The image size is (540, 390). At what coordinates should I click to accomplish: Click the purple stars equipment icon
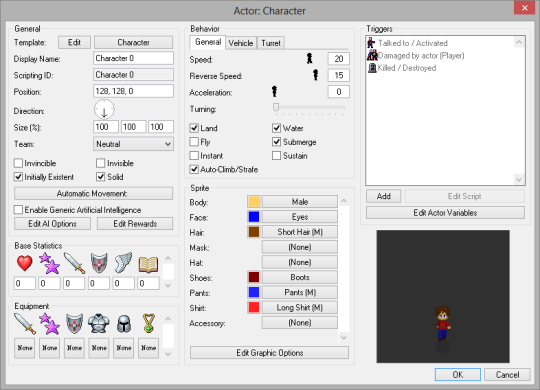tap(49, 324)
